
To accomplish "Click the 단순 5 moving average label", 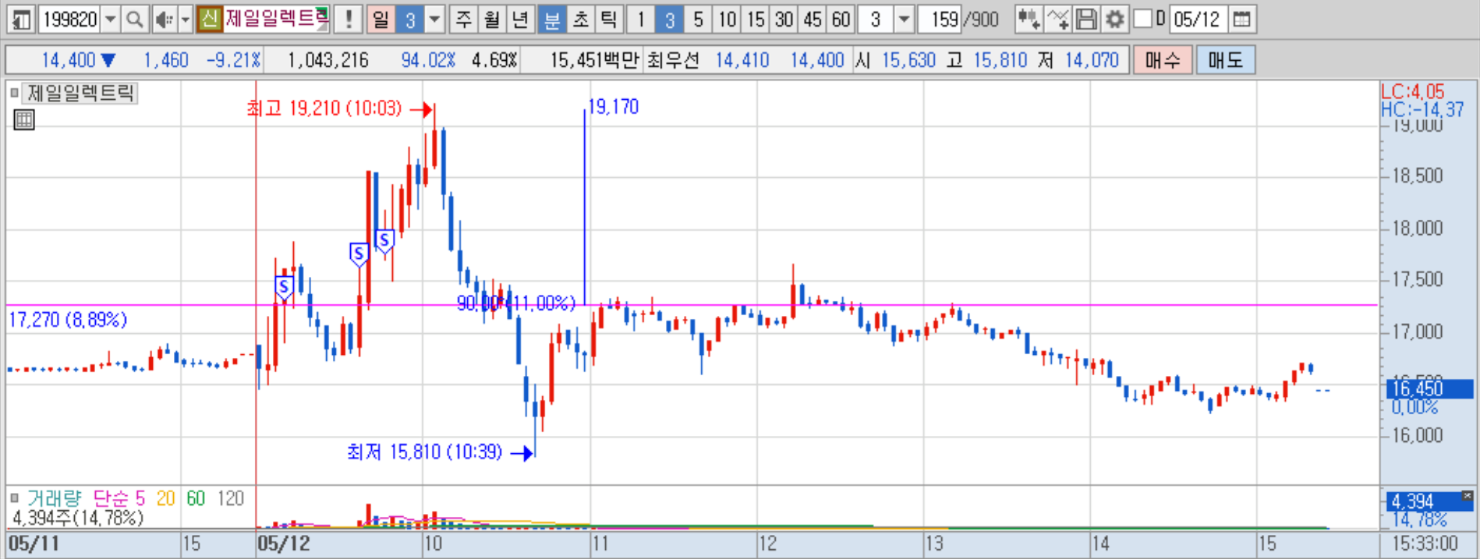I will click(x=119, y=497).
